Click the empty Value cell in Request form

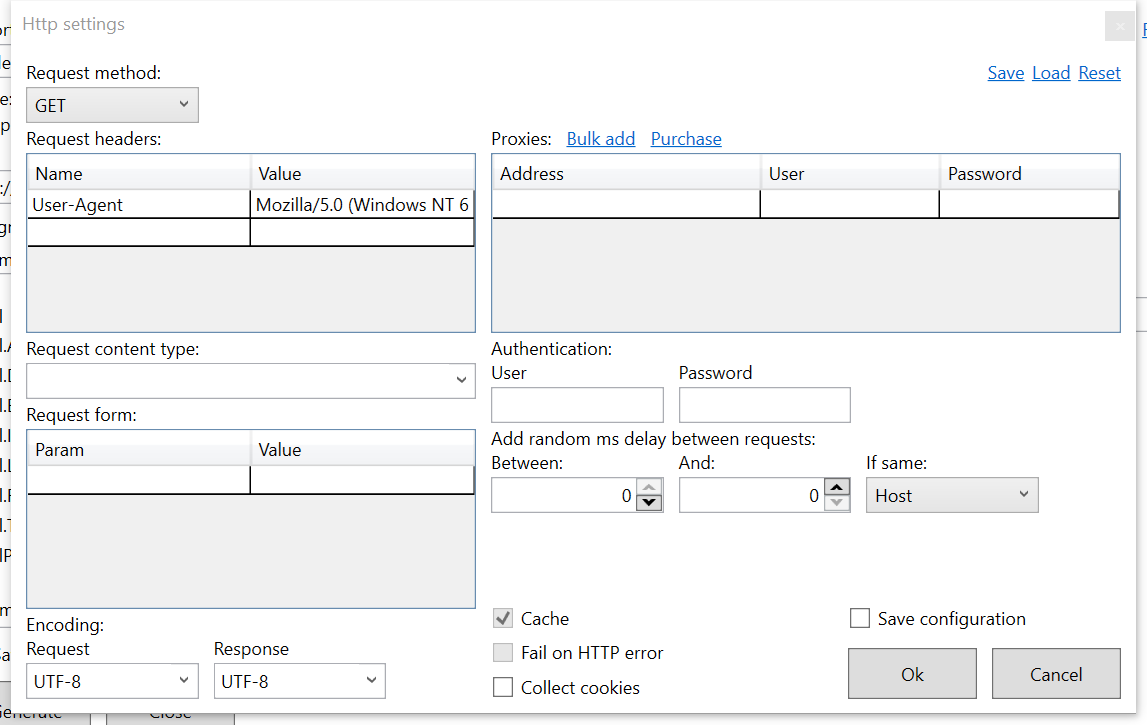(x=362, y=480)
